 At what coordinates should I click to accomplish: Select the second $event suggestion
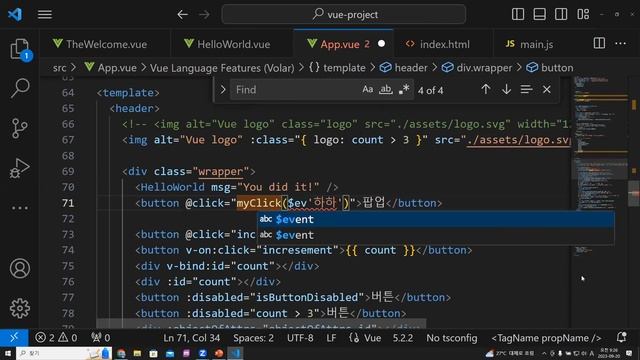(x=436, y=235)
